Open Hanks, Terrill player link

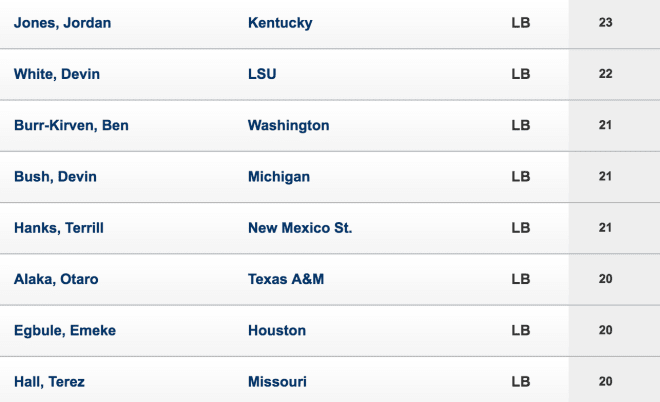(59, 228)
